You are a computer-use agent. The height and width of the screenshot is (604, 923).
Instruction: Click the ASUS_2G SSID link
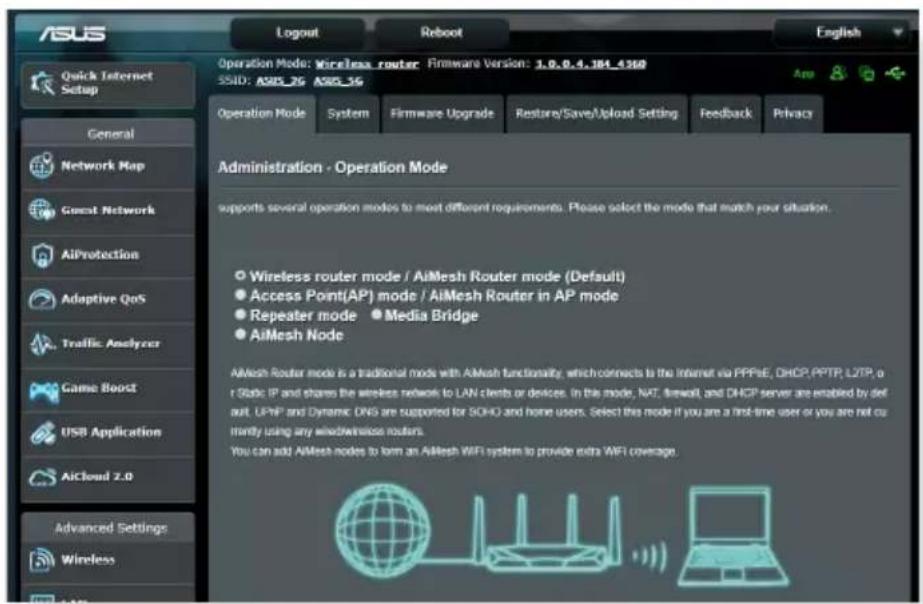tap(280, 81)
